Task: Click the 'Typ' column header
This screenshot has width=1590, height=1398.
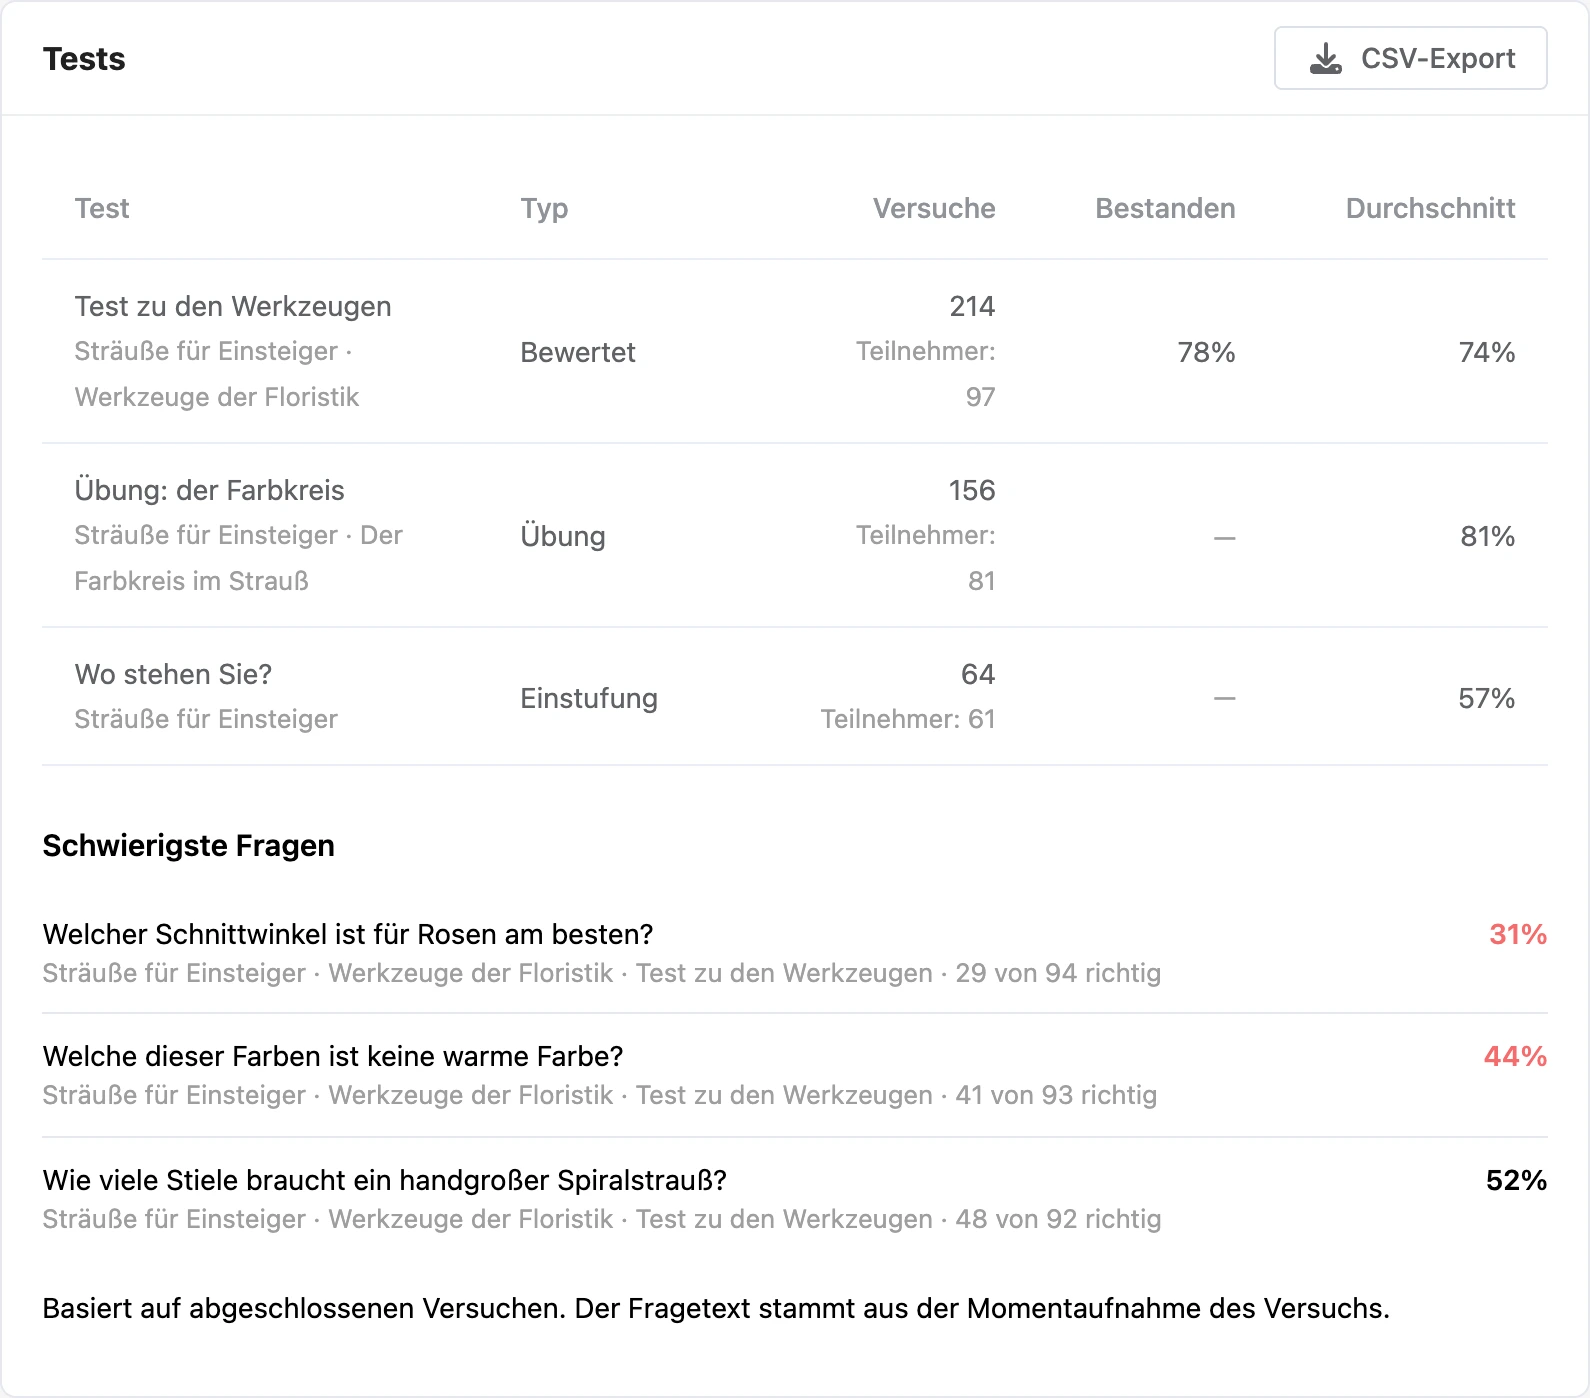Action: pos(544,208)
